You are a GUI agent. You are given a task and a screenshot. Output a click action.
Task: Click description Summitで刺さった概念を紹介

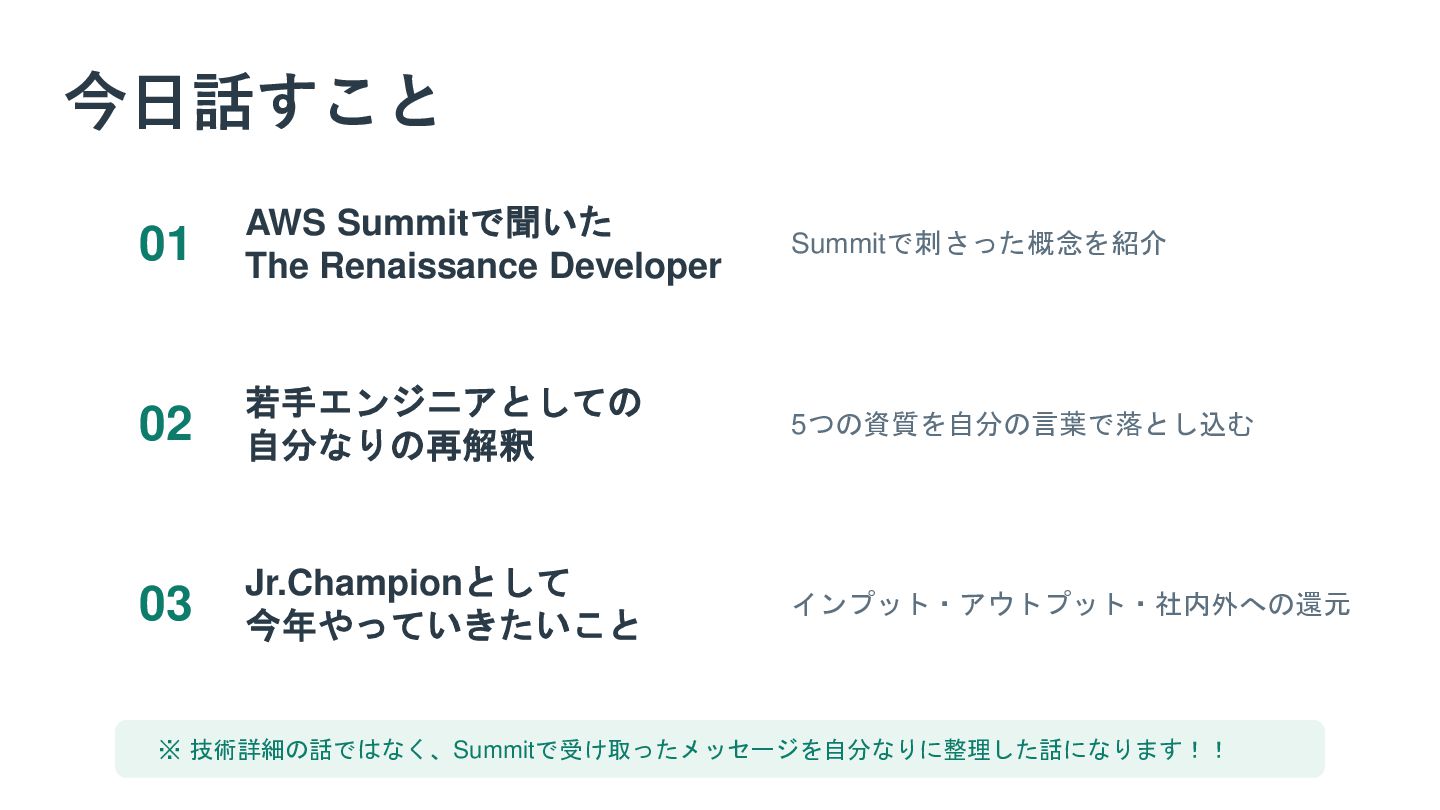979,243
